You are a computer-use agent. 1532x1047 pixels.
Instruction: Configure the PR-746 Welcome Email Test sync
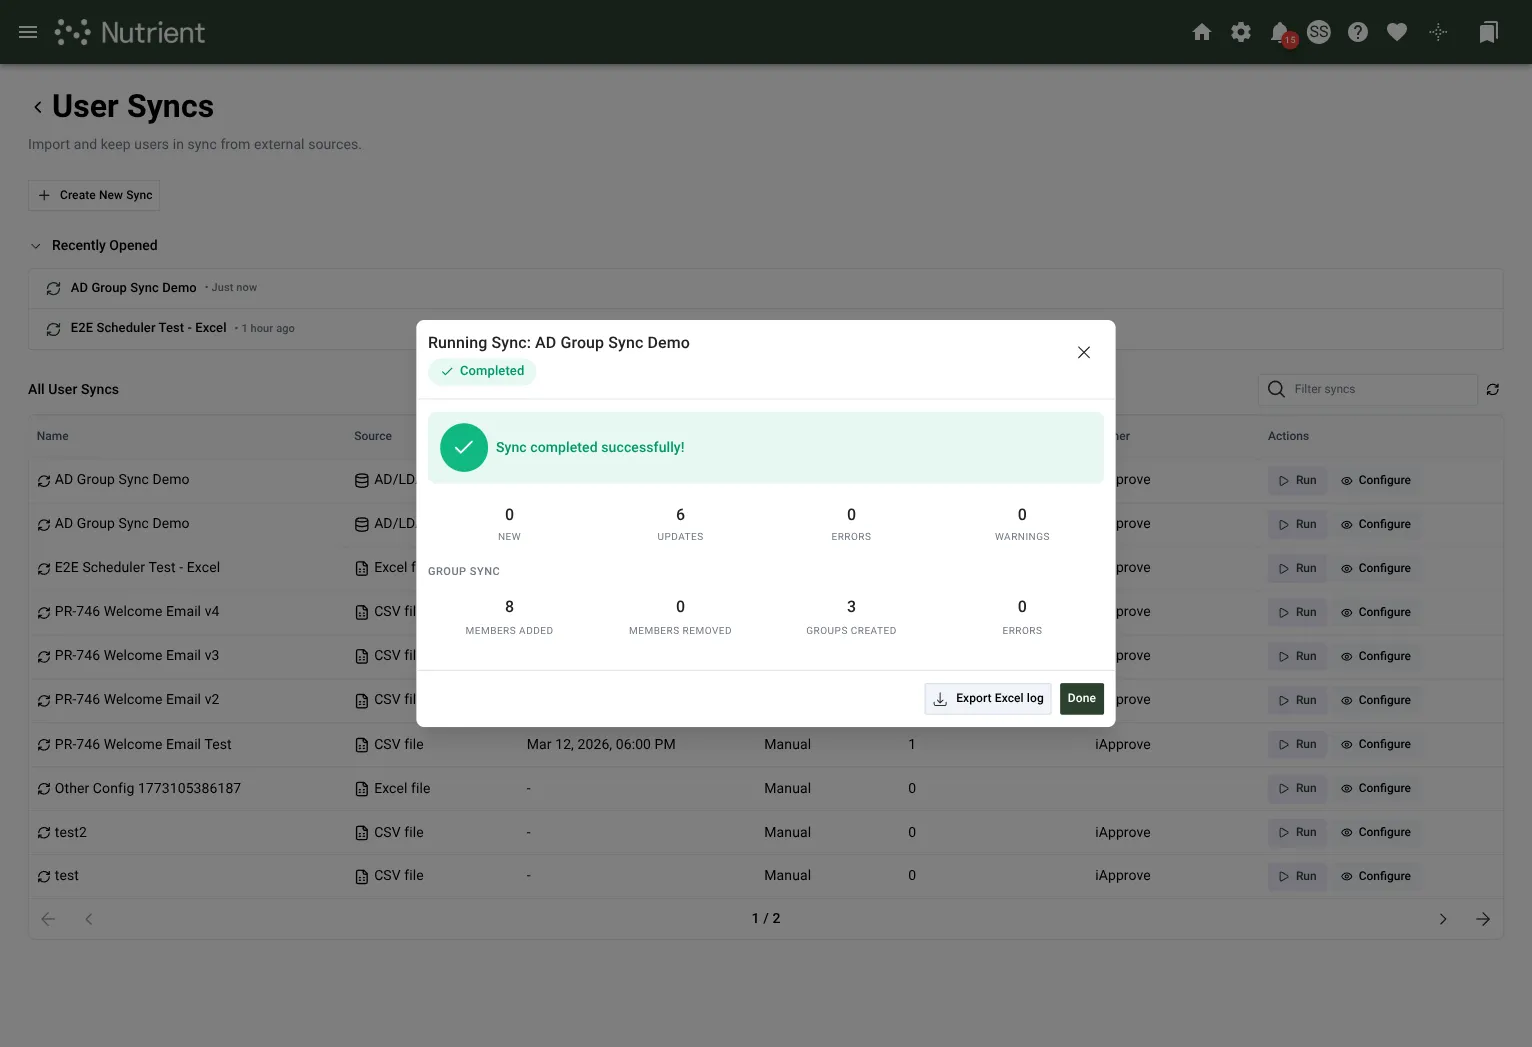pyautogui.click(x=1376, y=744)
